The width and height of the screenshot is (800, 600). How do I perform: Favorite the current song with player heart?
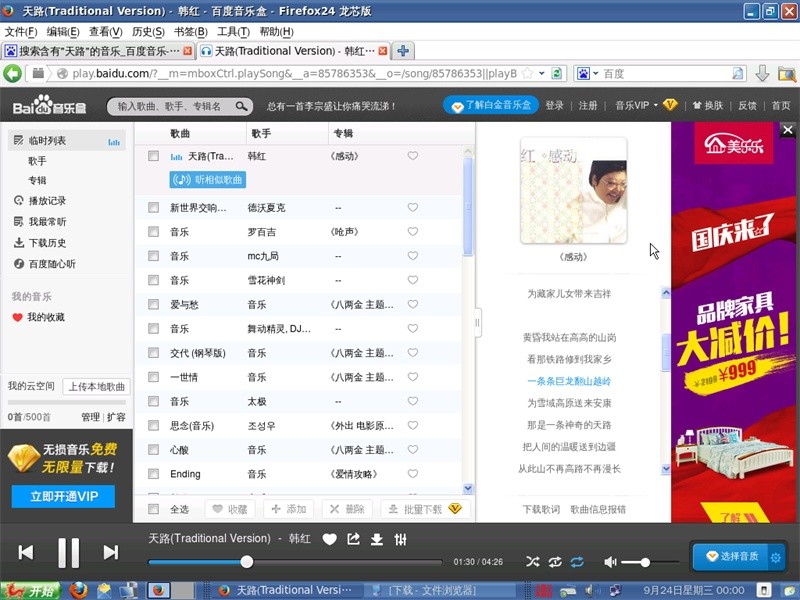coord(330,539)
